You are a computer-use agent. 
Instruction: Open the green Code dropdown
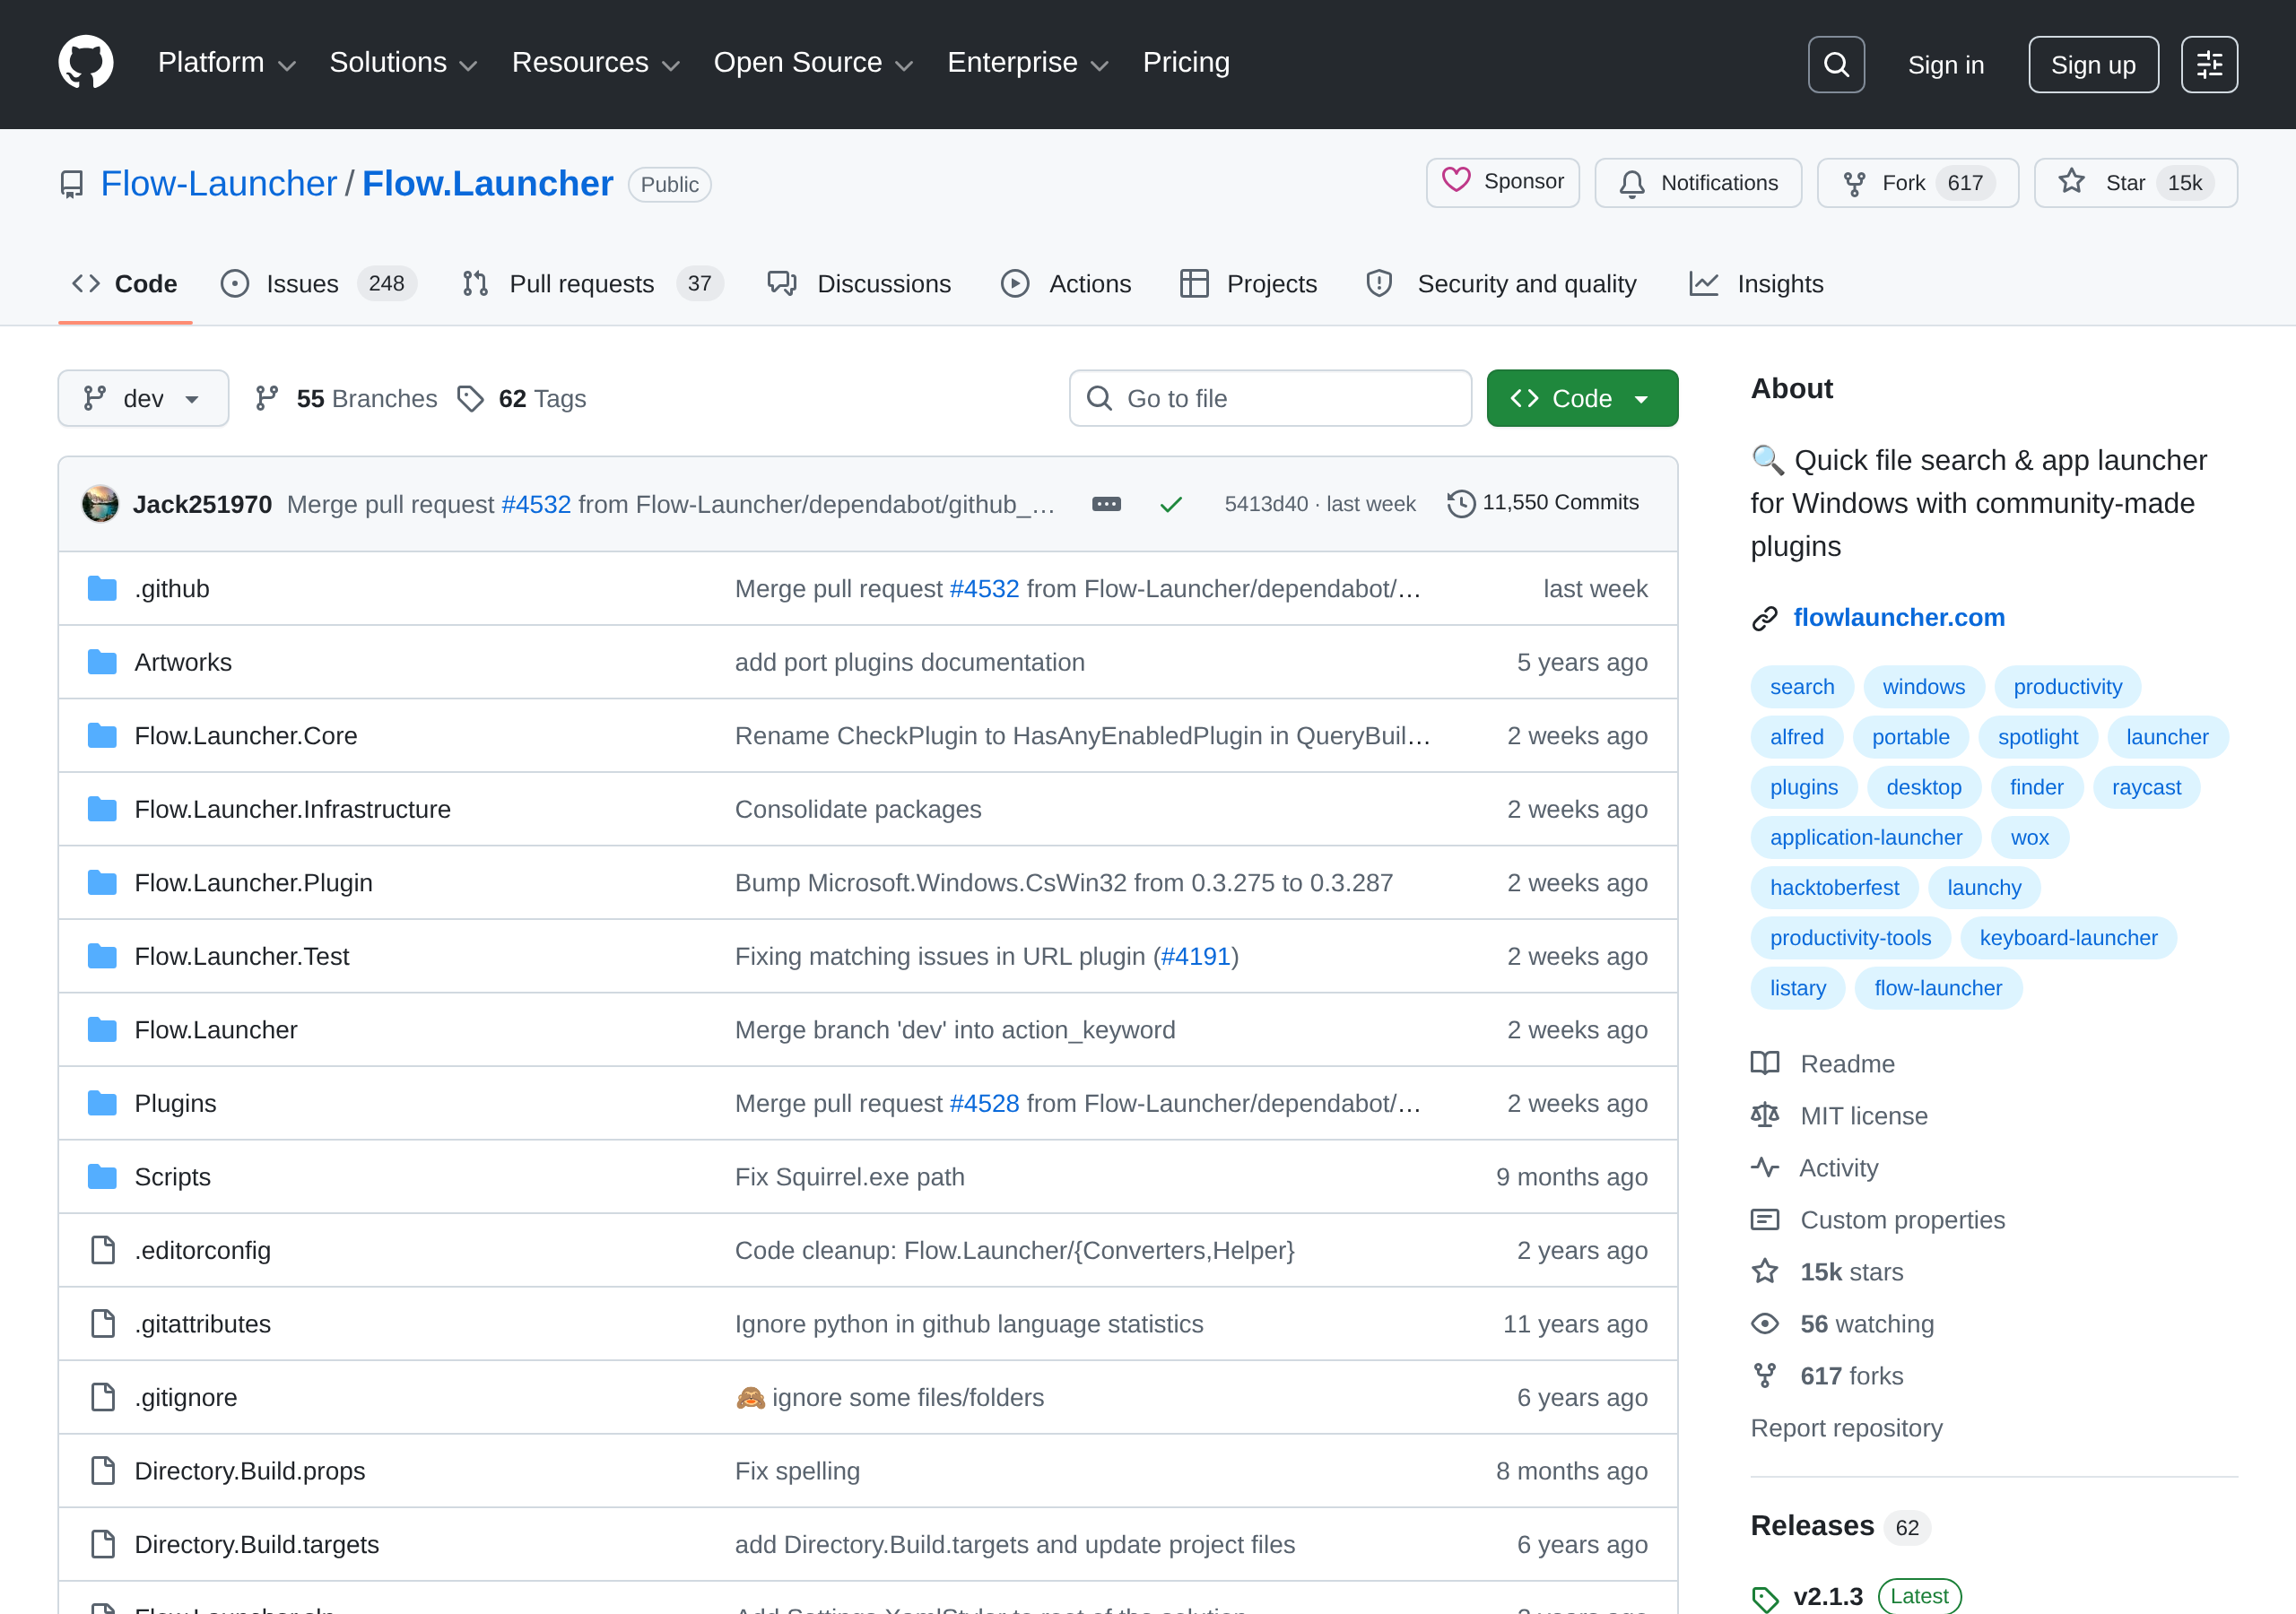coord(1582,398)
